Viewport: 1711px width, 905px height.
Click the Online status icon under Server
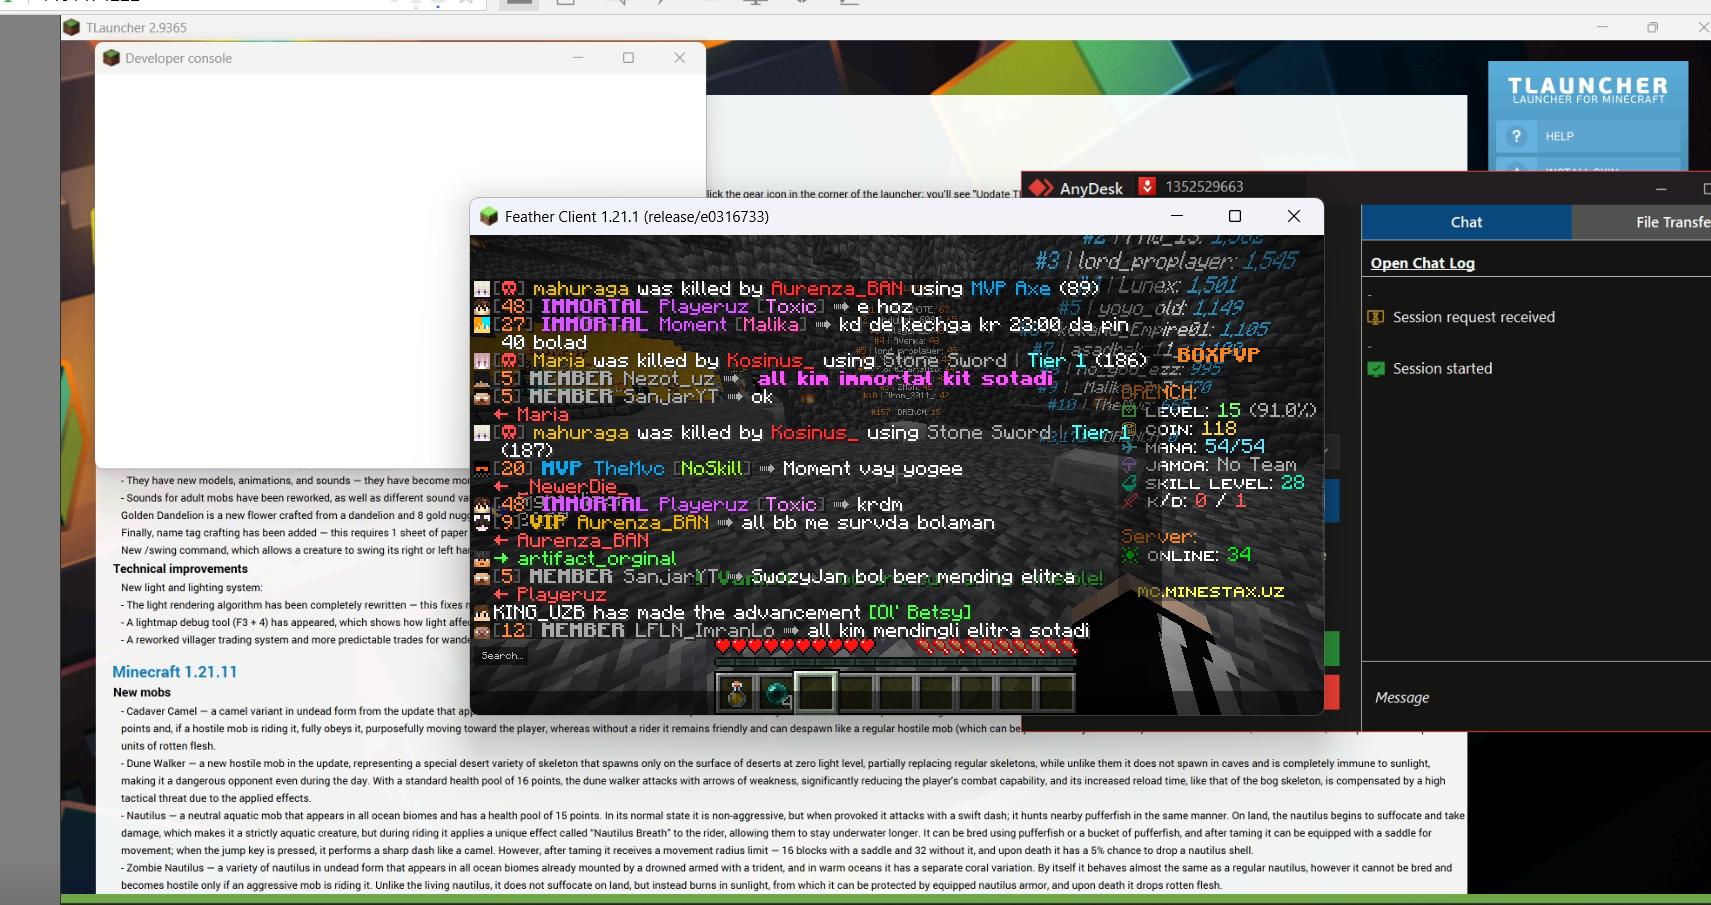point(1130,555)
